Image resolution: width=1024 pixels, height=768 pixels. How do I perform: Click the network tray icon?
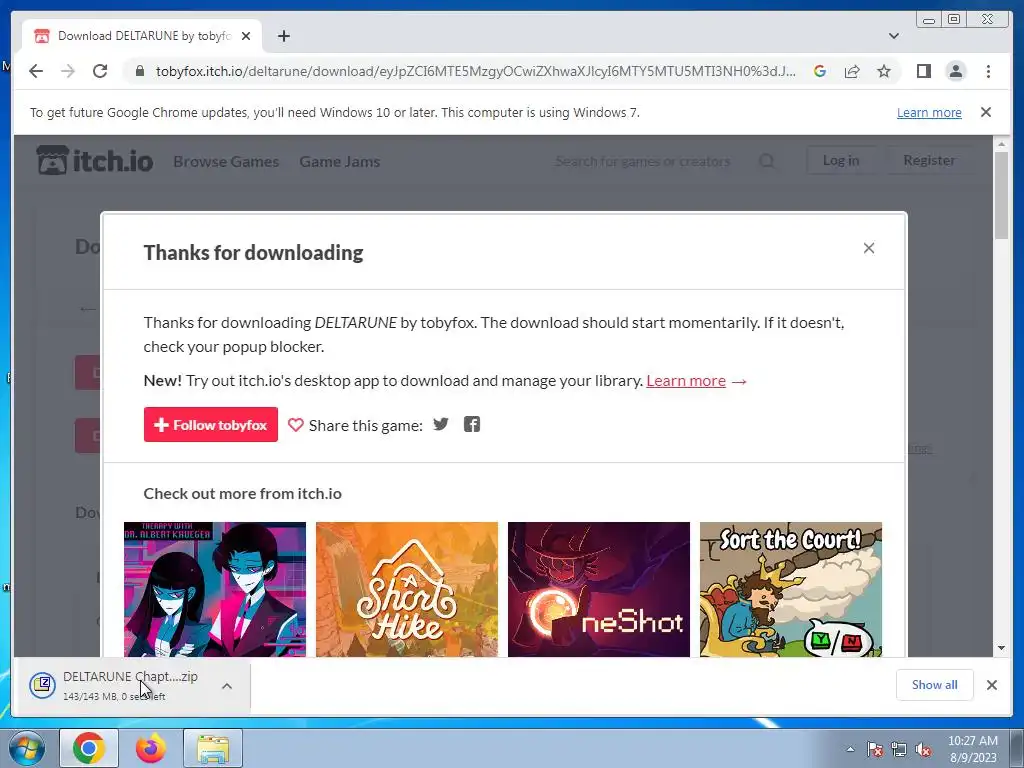pos(899,749)
